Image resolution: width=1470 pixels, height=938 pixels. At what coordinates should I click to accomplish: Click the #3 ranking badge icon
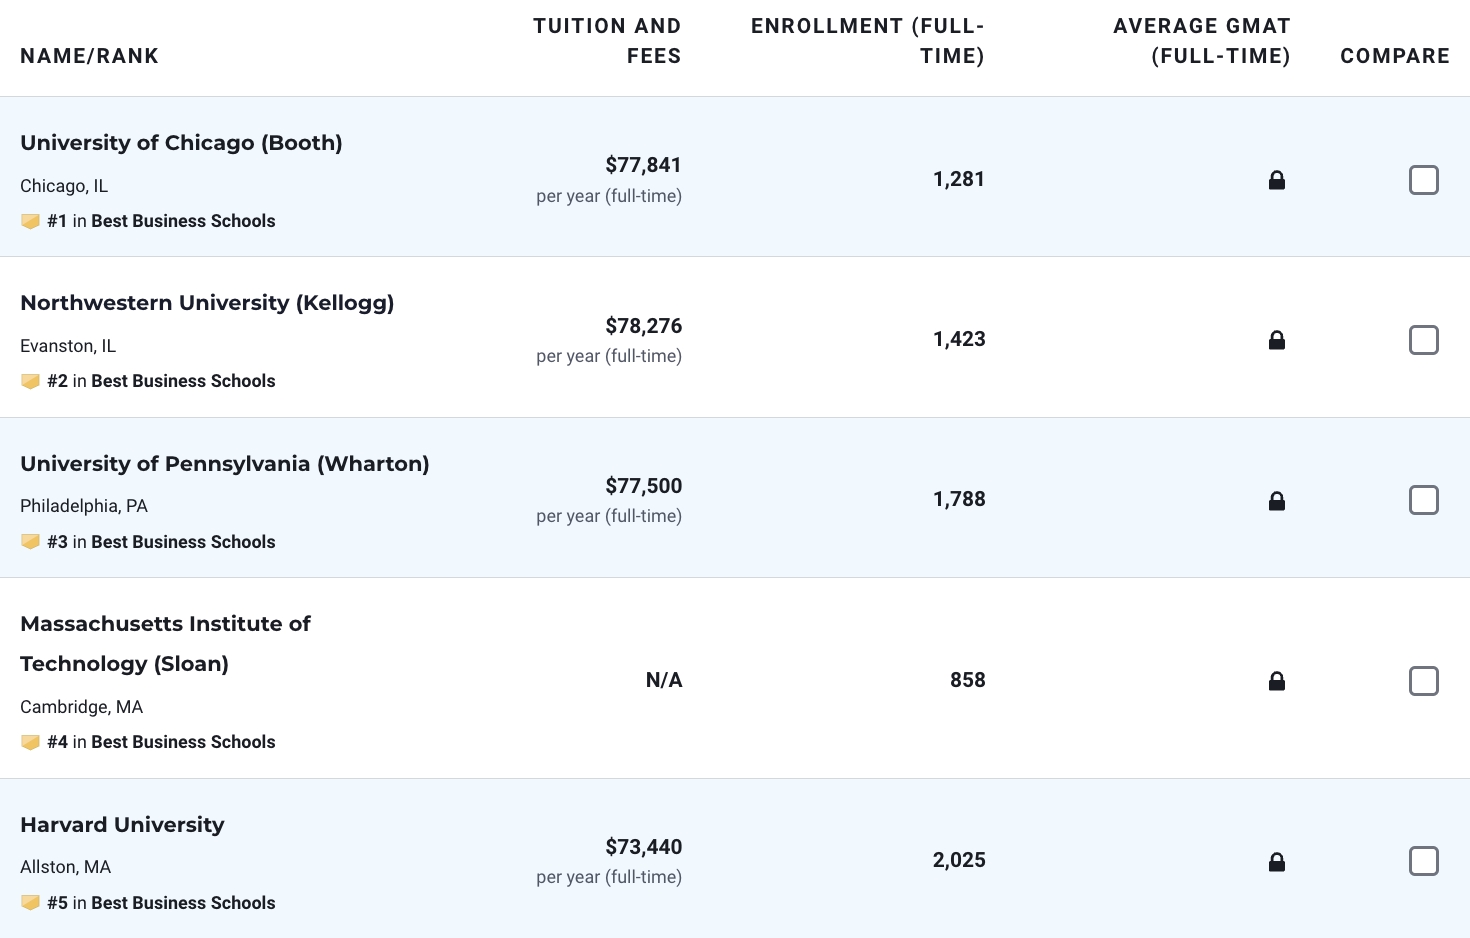(31, 542)
